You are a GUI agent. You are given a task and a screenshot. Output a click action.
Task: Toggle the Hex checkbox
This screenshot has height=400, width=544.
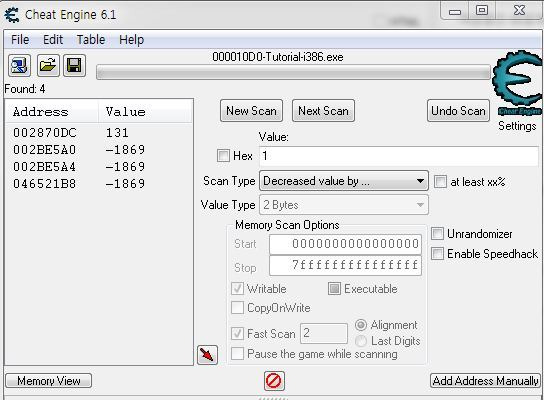(223, 155)
